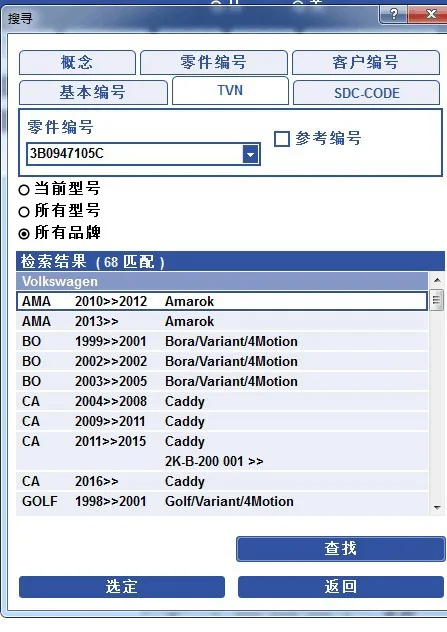The width and height of the screenshot is (447, 632).
Task: Open the 概念 tab
Action: pyautogui.click(x=77, y=62)
